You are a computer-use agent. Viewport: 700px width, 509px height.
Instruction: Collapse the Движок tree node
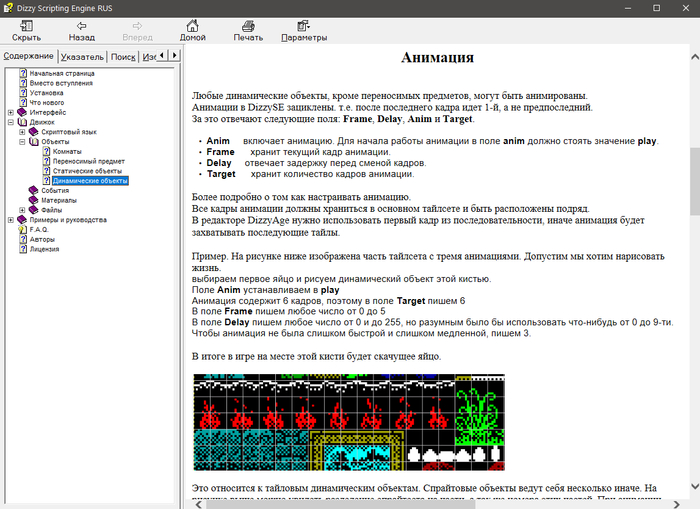11,122
